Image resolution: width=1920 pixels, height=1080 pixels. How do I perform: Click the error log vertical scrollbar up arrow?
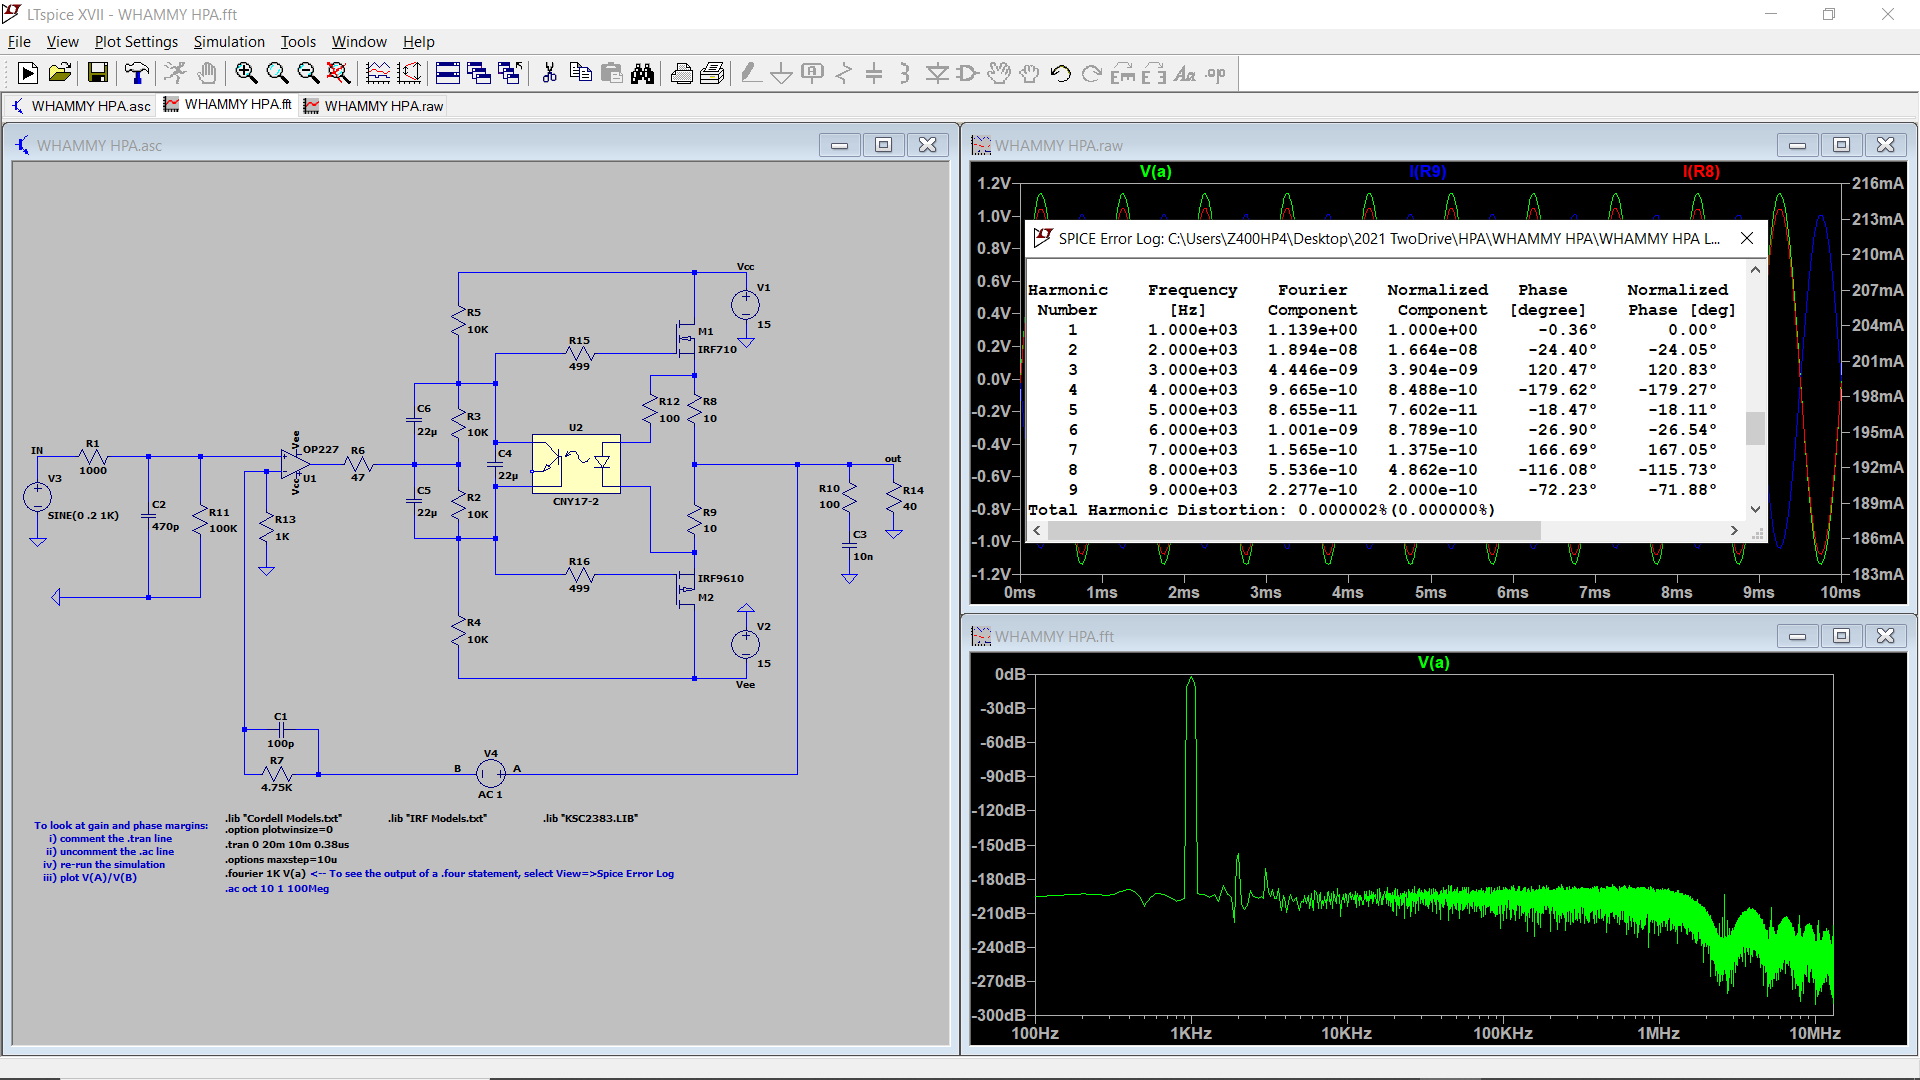[1755, 270]
